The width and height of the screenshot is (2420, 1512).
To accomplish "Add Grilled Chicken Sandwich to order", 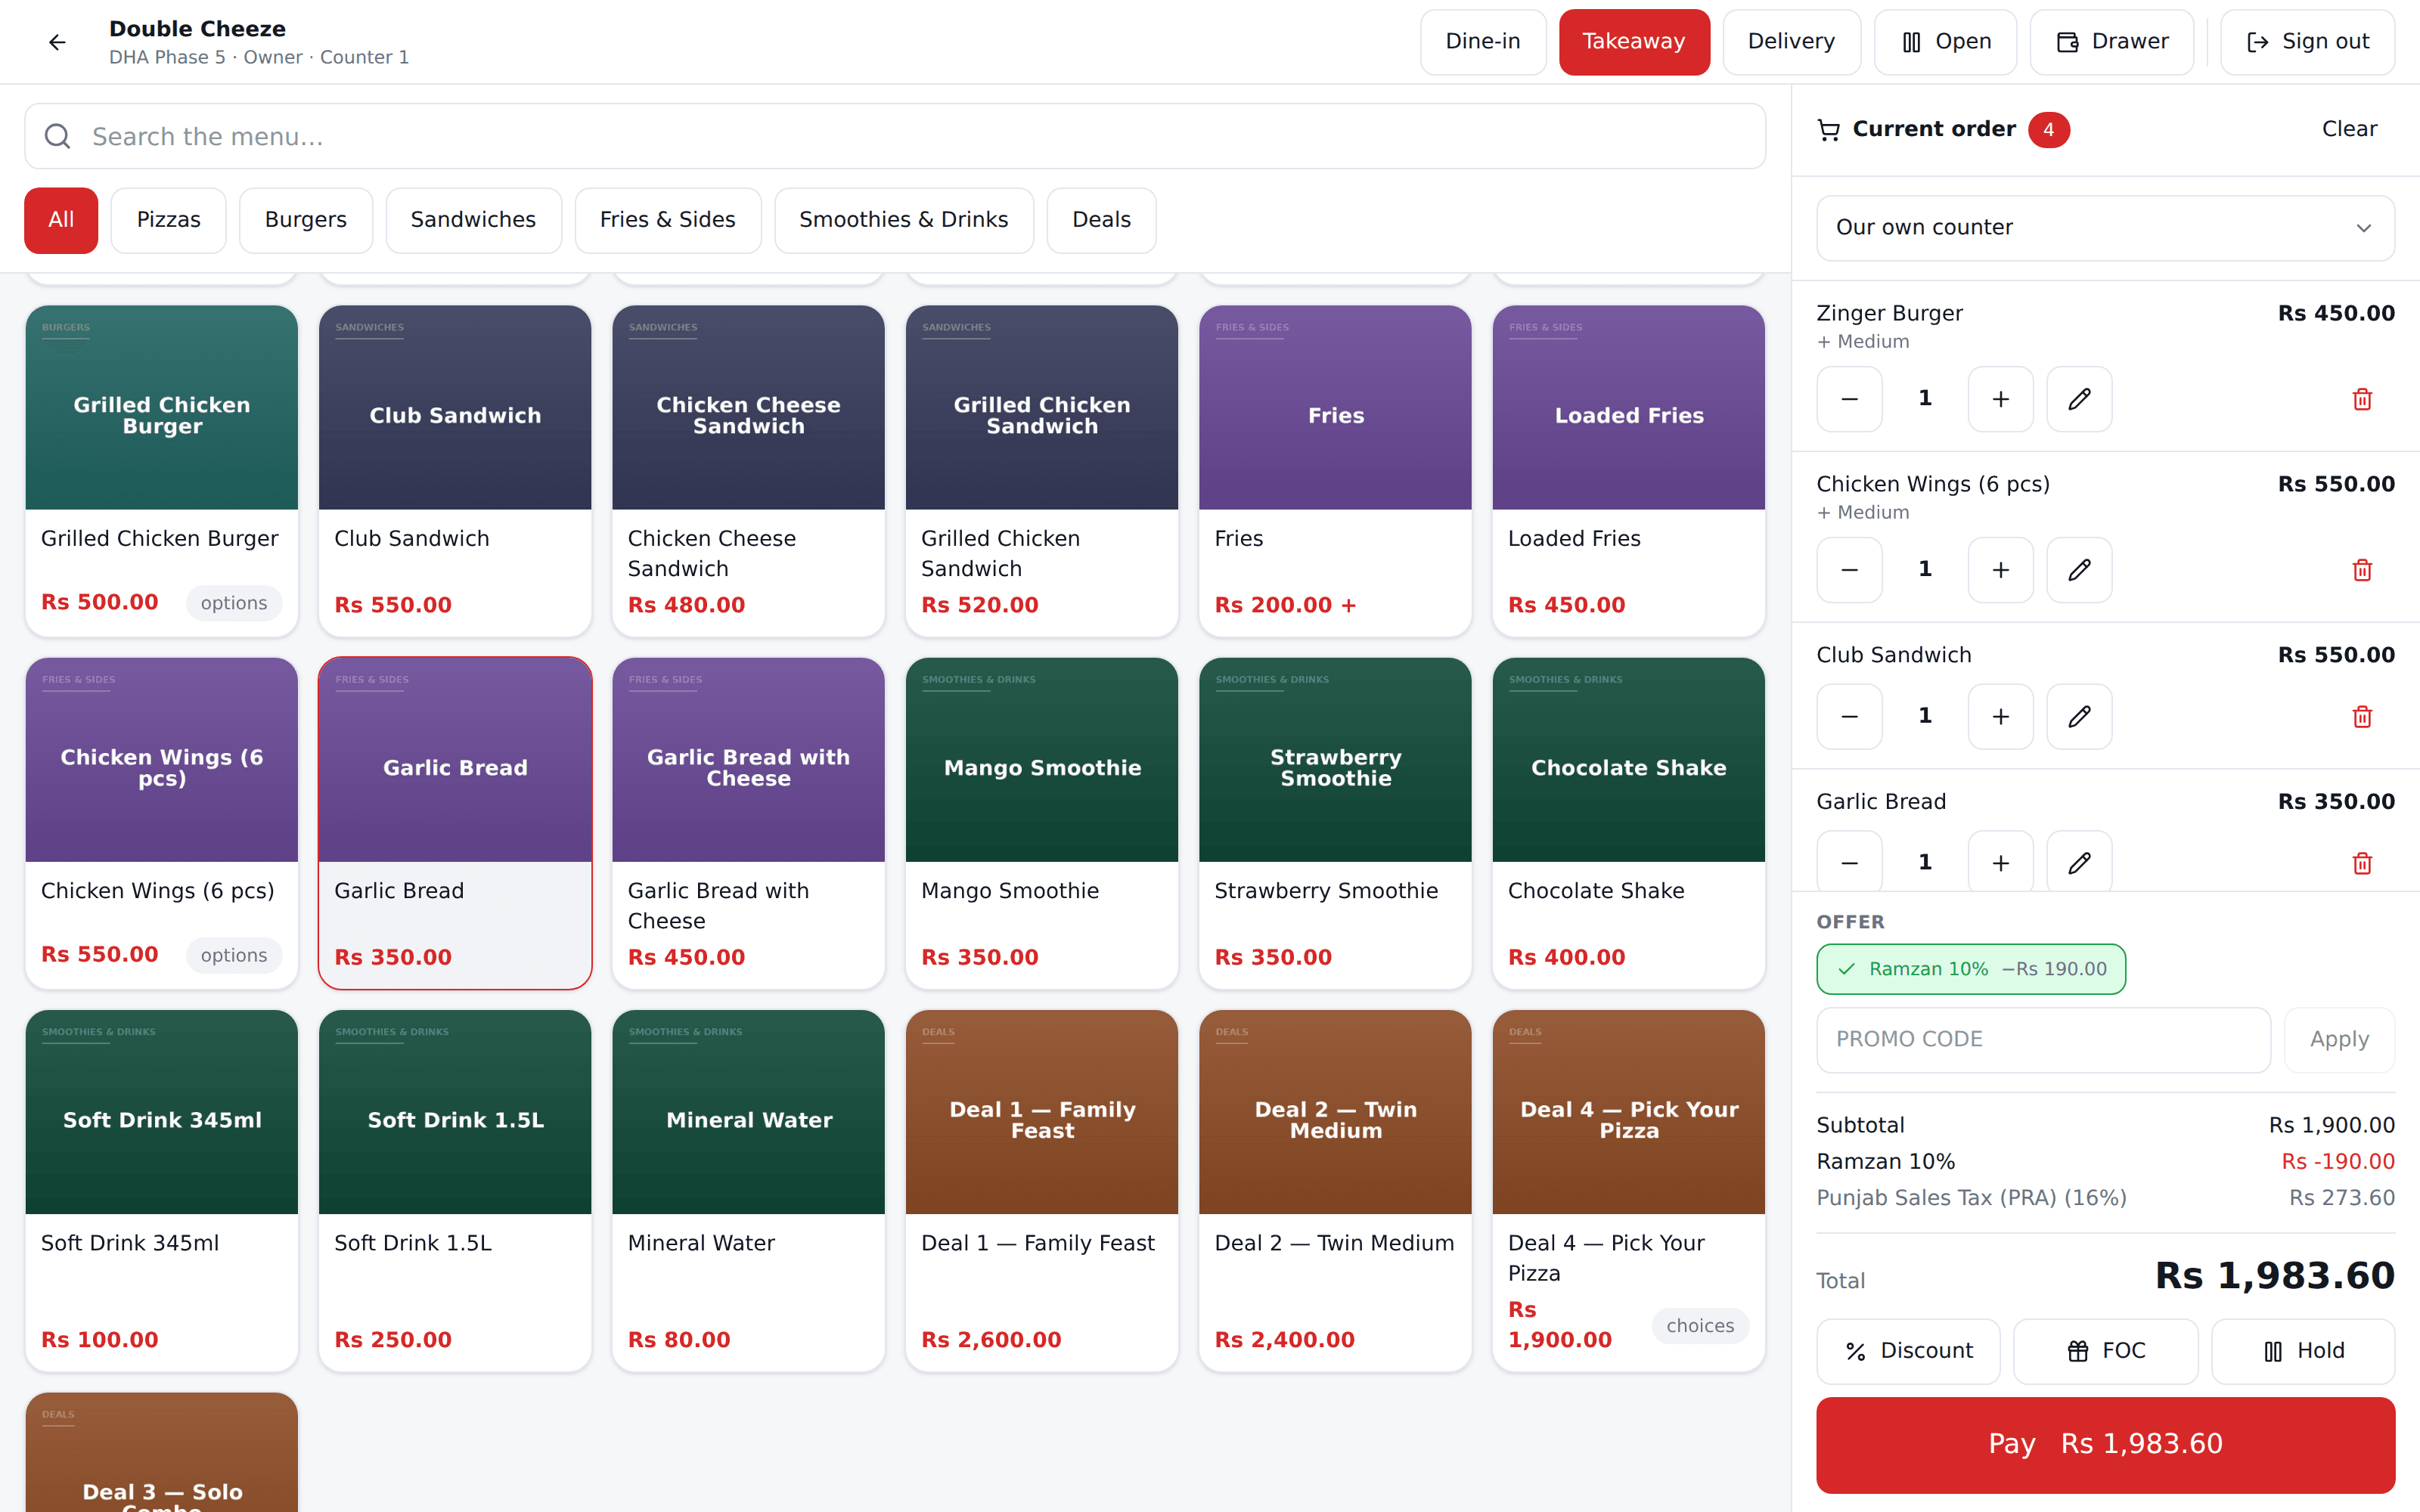I will pos(1041,471).
